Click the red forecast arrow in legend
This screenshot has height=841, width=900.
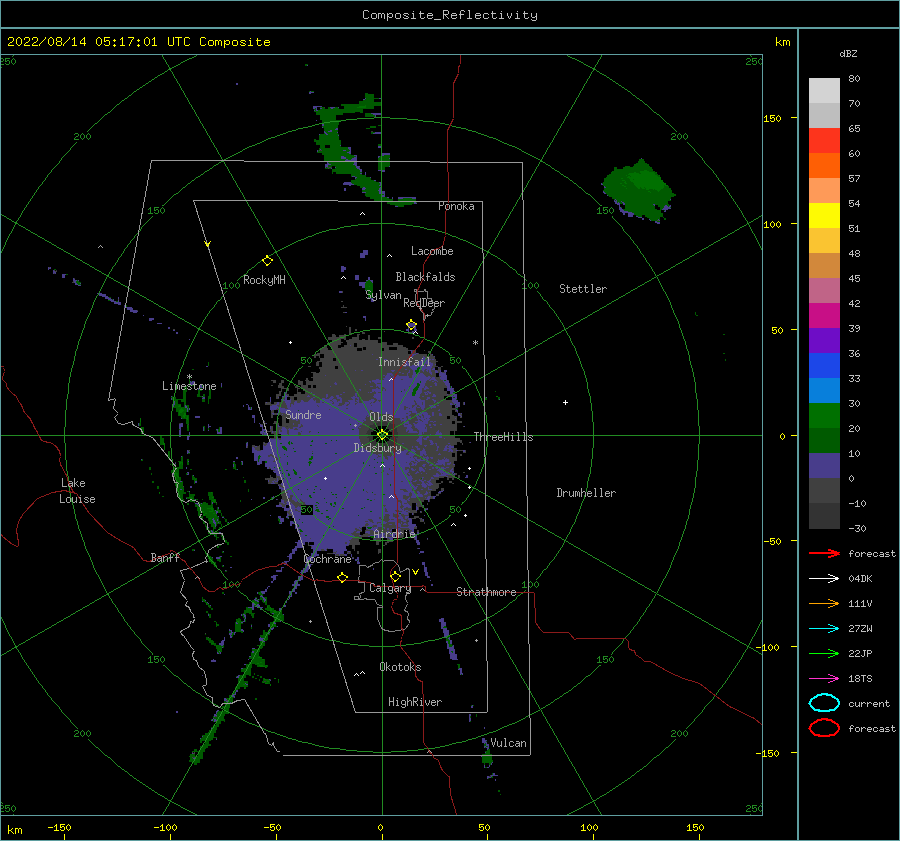(x=824, y=553)
